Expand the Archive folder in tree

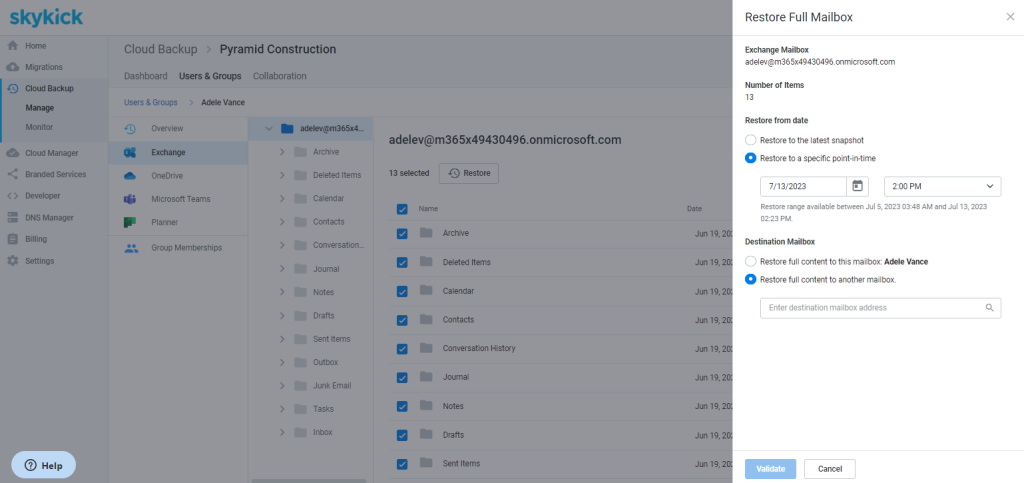[282, 152]
